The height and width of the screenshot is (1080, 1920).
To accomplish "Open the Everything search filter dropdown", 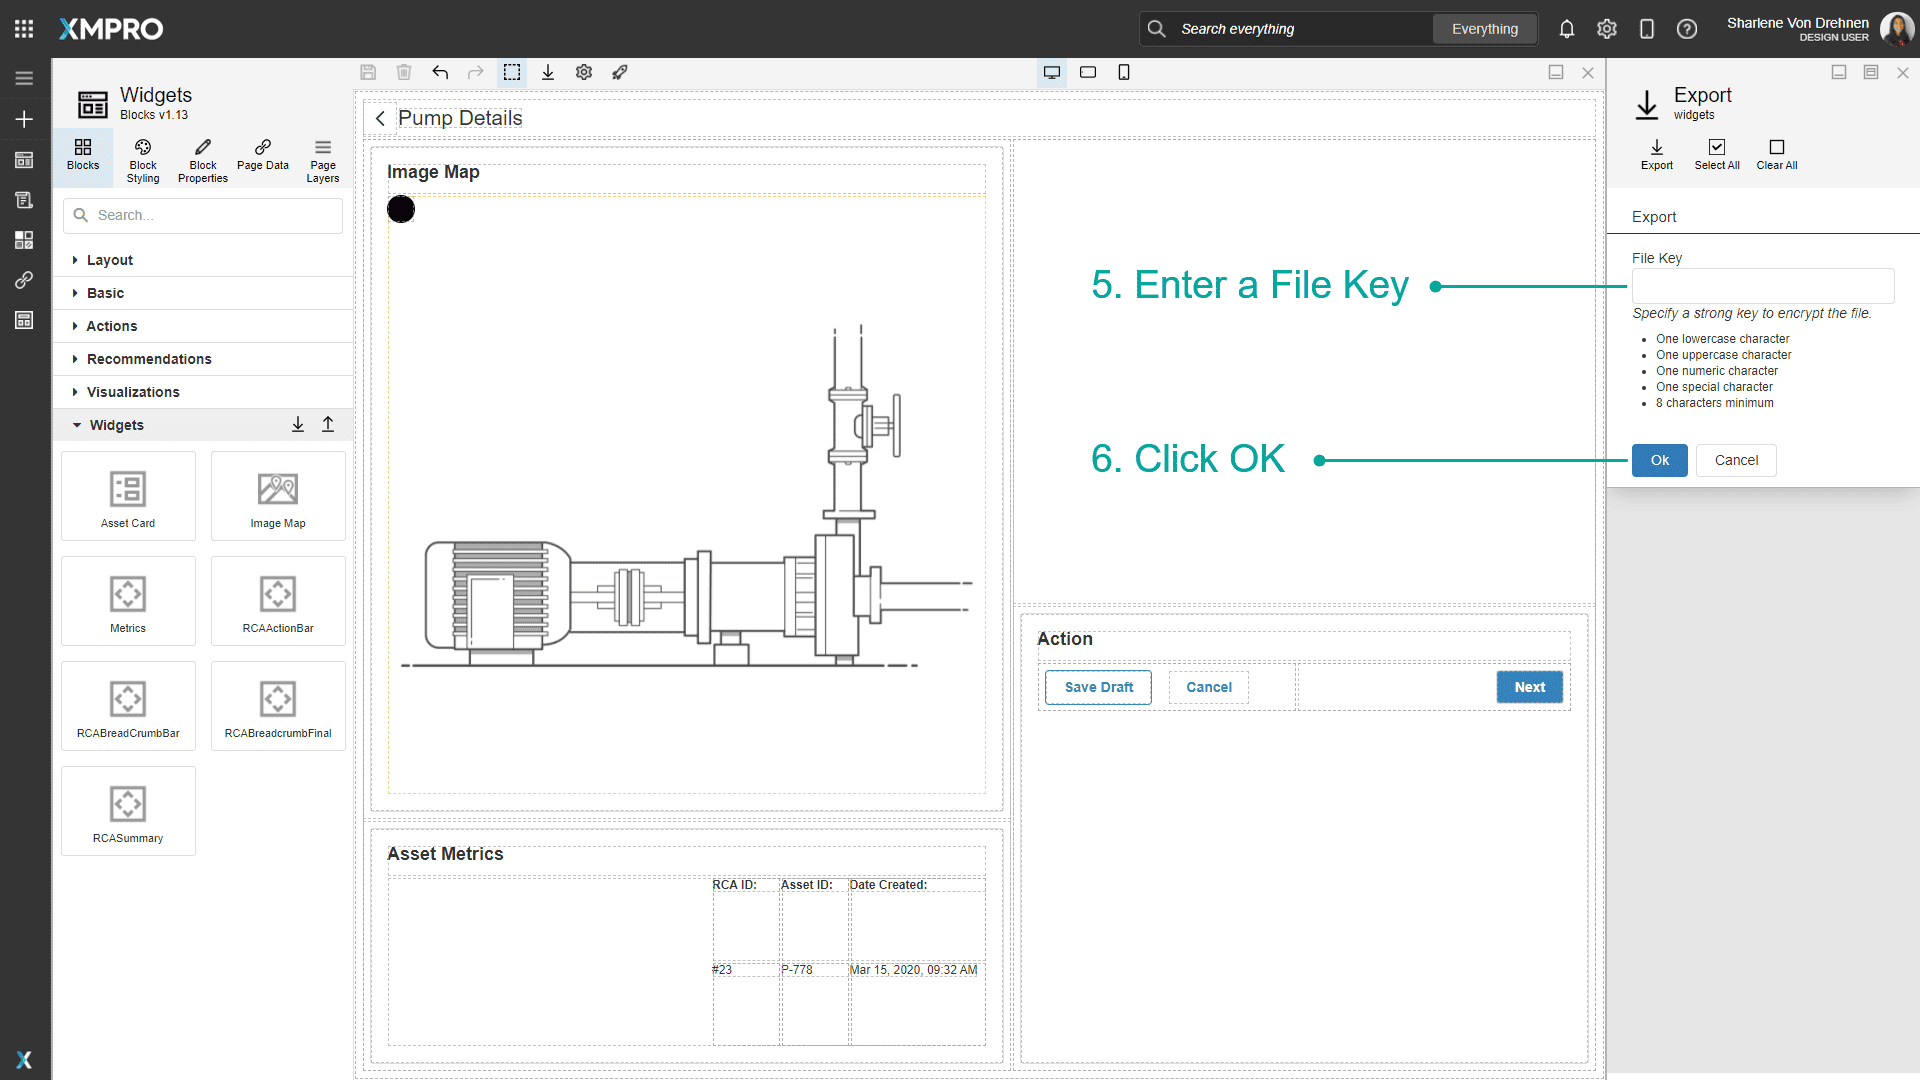I will 1484,29.
